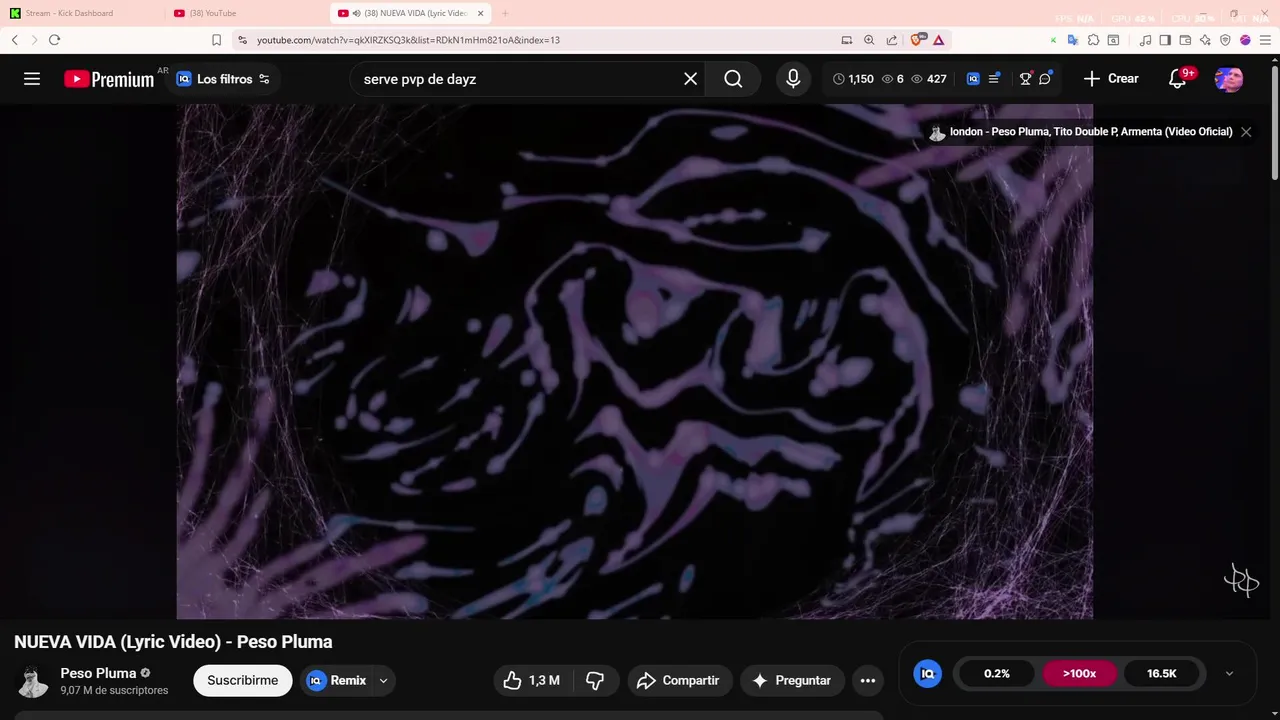Open the VPN shield icon in toolbar
Viewport: 1280px width, 720px height.
[1225, 40]
